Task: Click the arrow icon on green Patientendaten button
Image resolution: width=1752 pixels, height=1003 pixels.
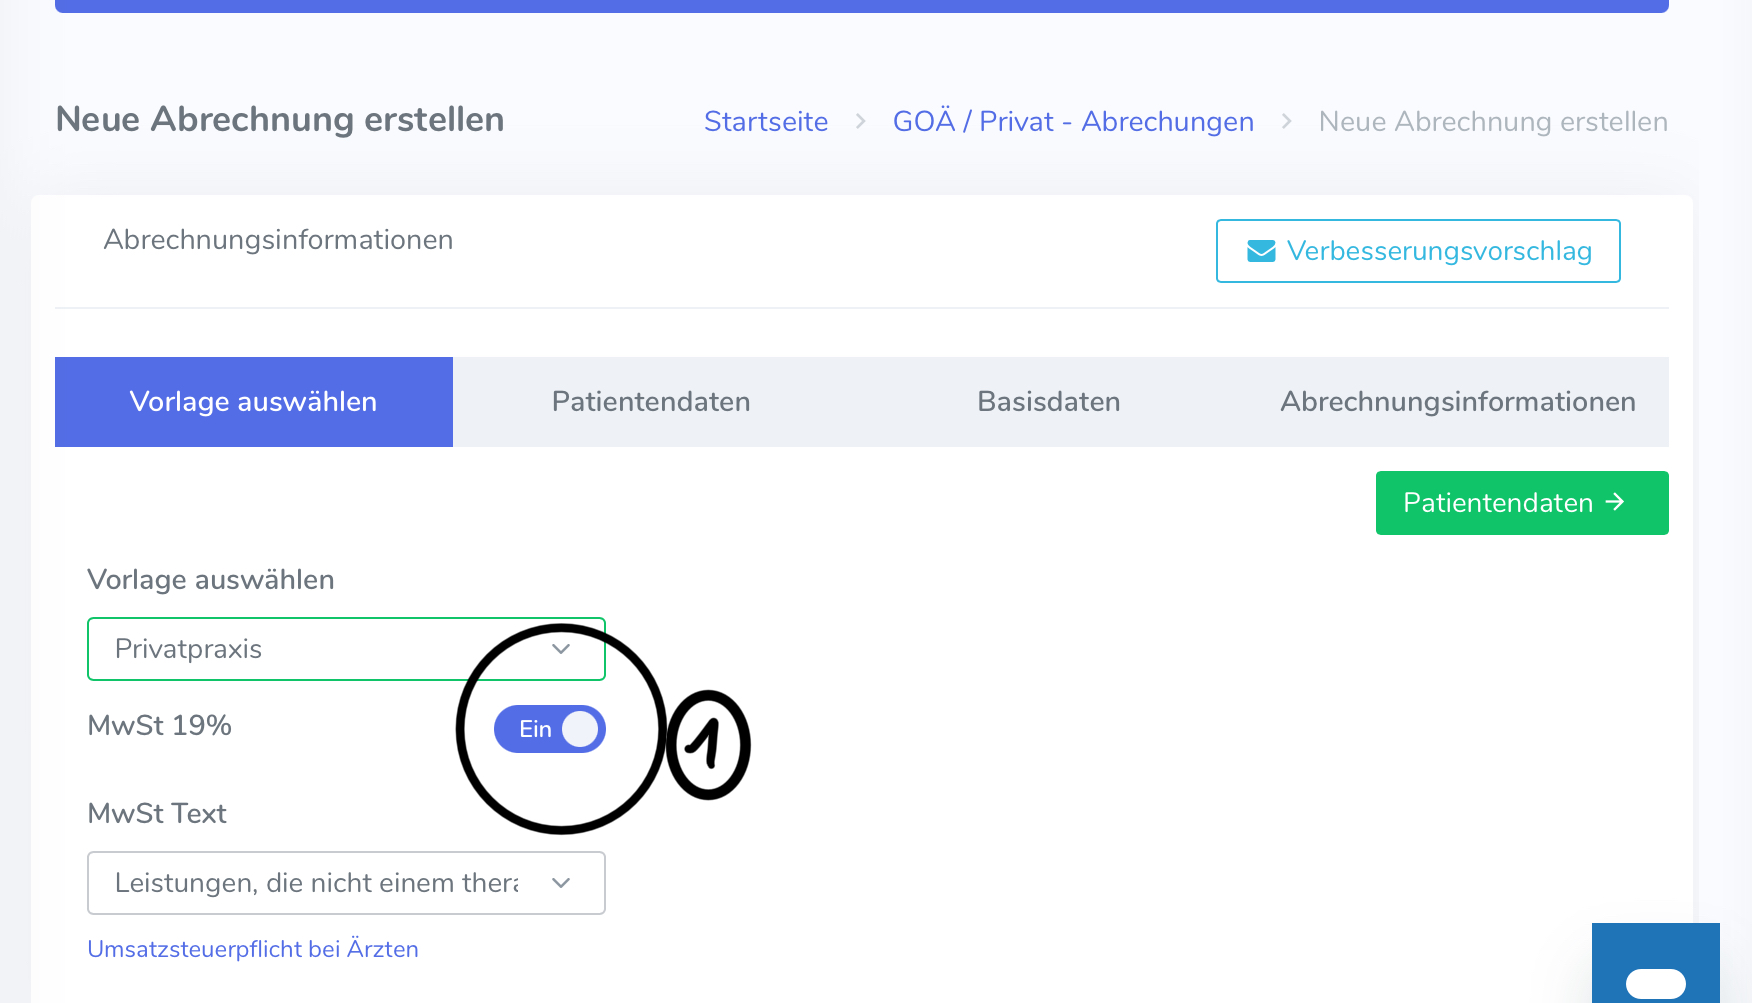Action: tap(1615, 502)
